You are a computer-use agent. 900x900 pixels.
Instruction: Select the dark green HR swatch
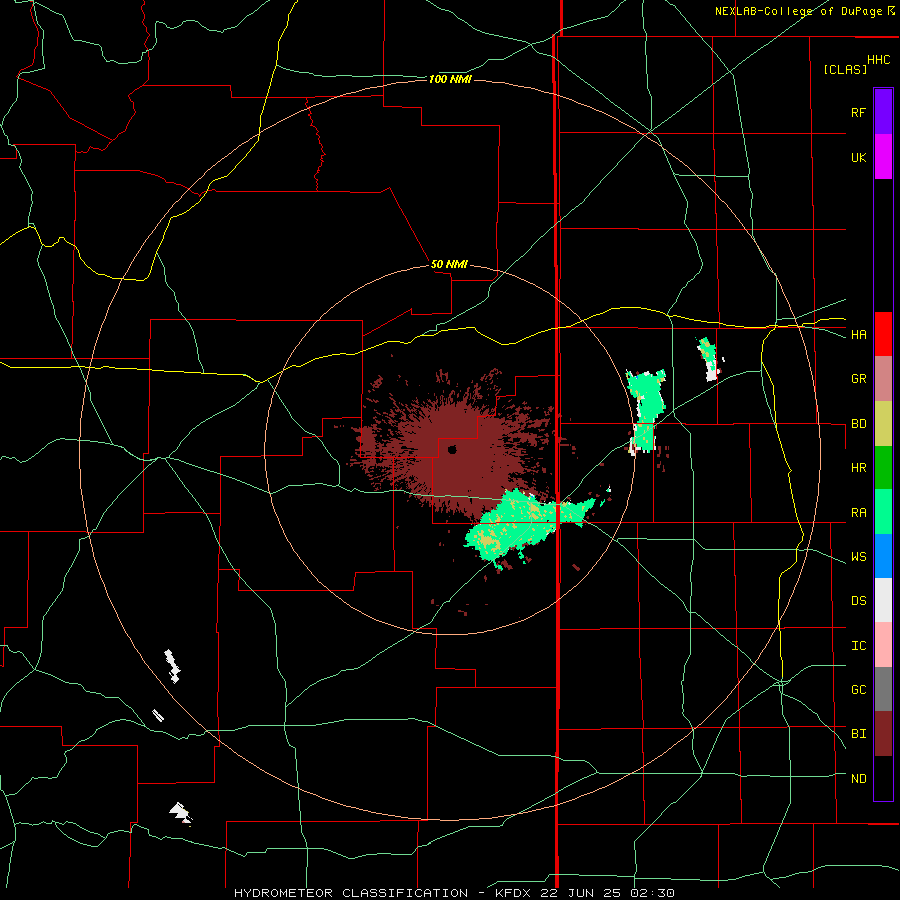883,468
